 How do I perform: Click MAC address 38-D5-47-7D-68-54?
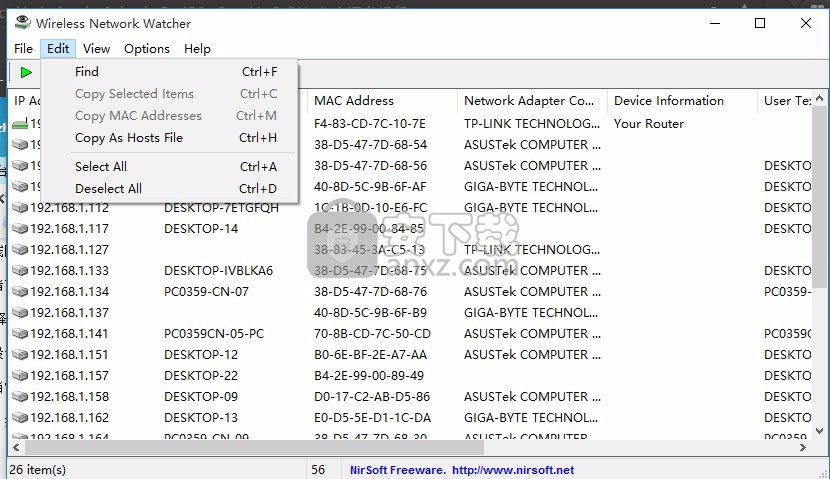pyautogui.click(x=371, y=144)
